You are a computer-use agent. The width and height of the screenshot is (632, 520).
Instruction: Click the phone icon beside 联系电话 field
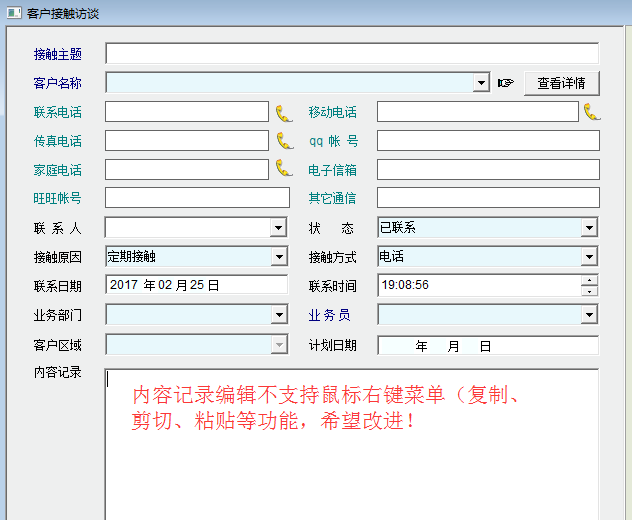[284, 112]
